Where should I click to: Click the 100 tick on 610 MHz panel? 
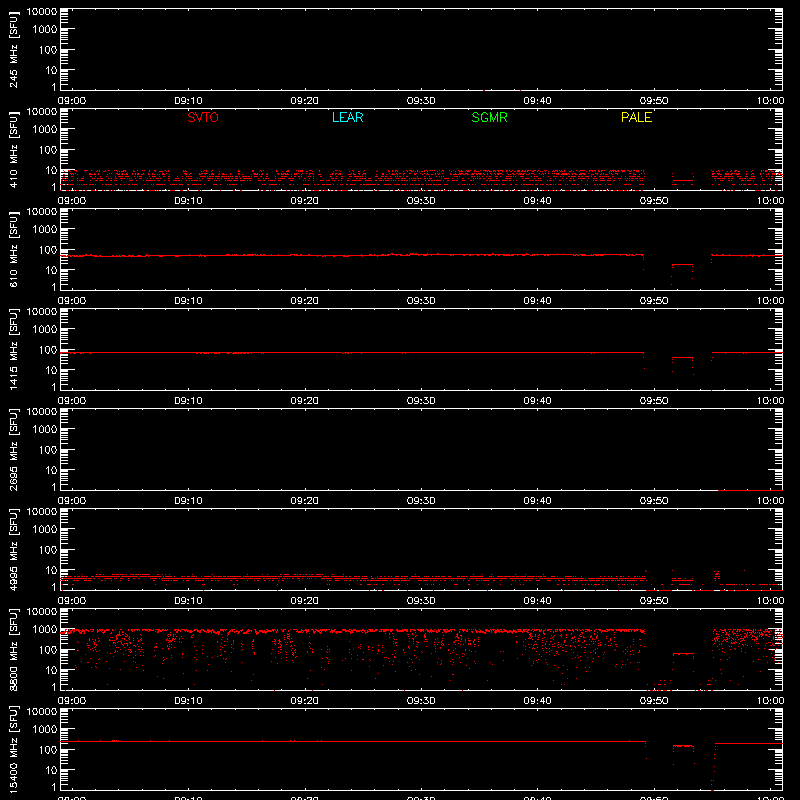(48, 250)
